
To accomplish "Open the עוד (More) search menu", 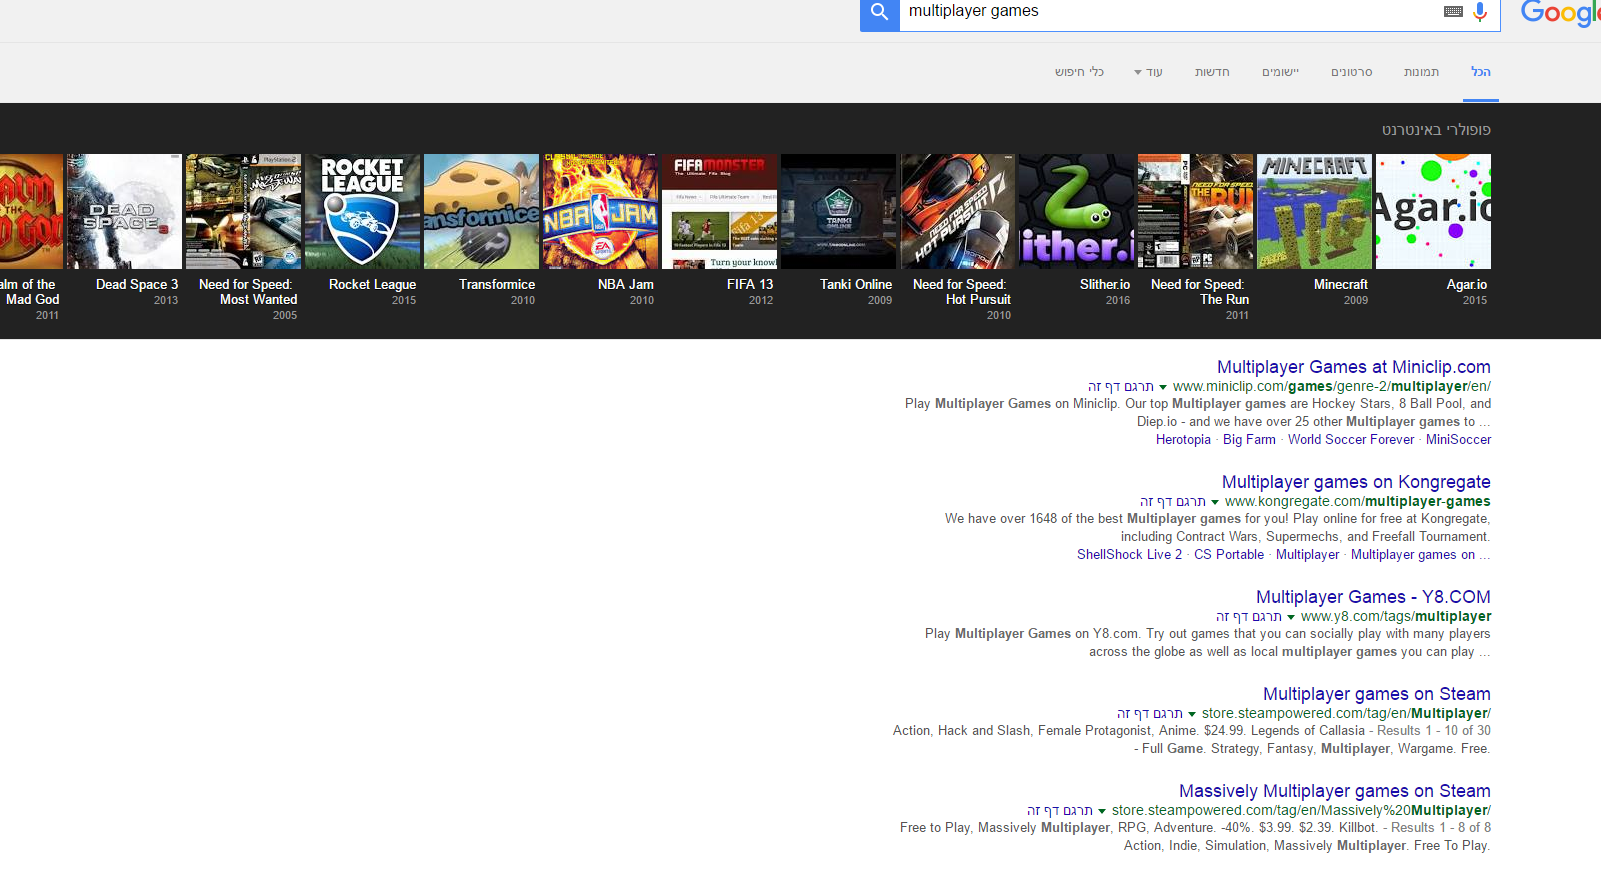I will [x=1148, y=72].
